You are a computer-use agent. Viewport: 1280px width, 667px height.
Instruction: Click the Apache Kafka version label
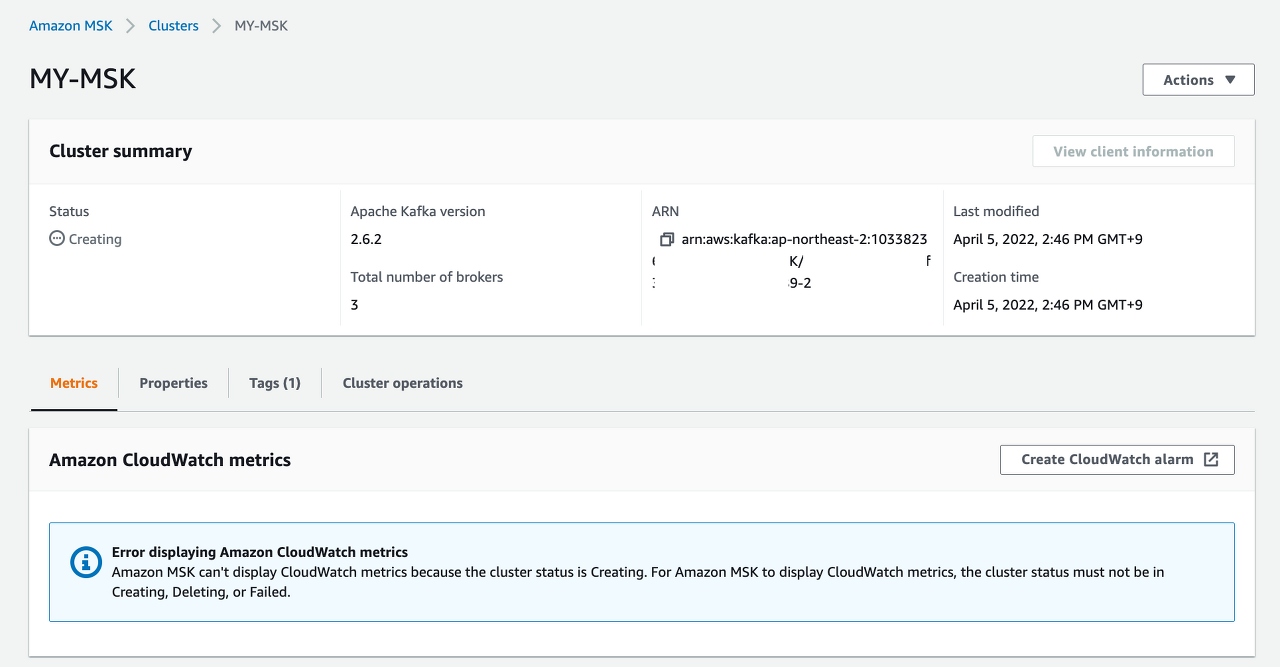pyautogui.click(x=418, y=211)
